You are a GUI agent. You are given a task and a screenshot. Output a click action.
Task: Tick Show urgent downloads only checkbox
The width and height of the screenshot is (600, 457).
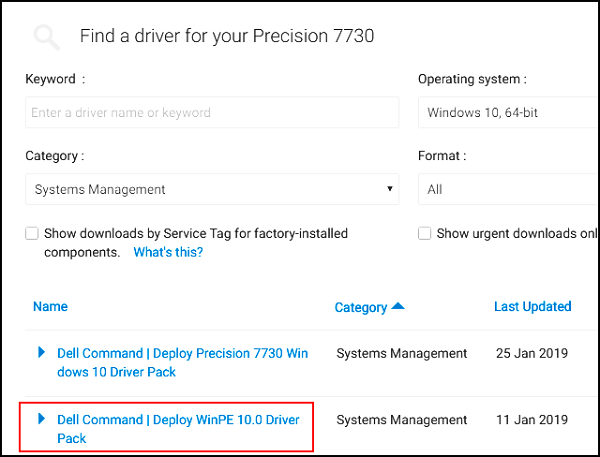click(425, 234)
